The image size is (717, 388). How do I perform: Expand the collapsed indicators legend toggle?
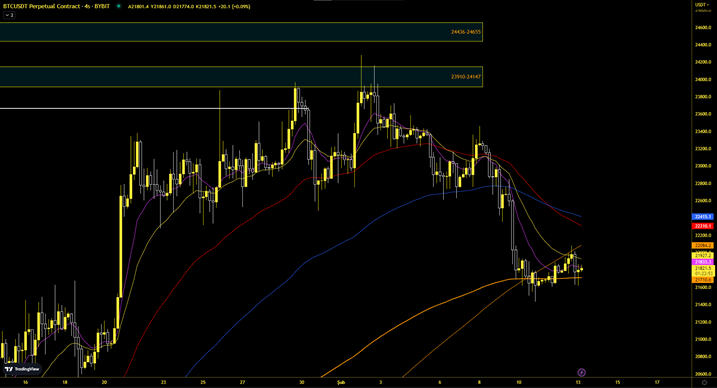tap(9, 15)
